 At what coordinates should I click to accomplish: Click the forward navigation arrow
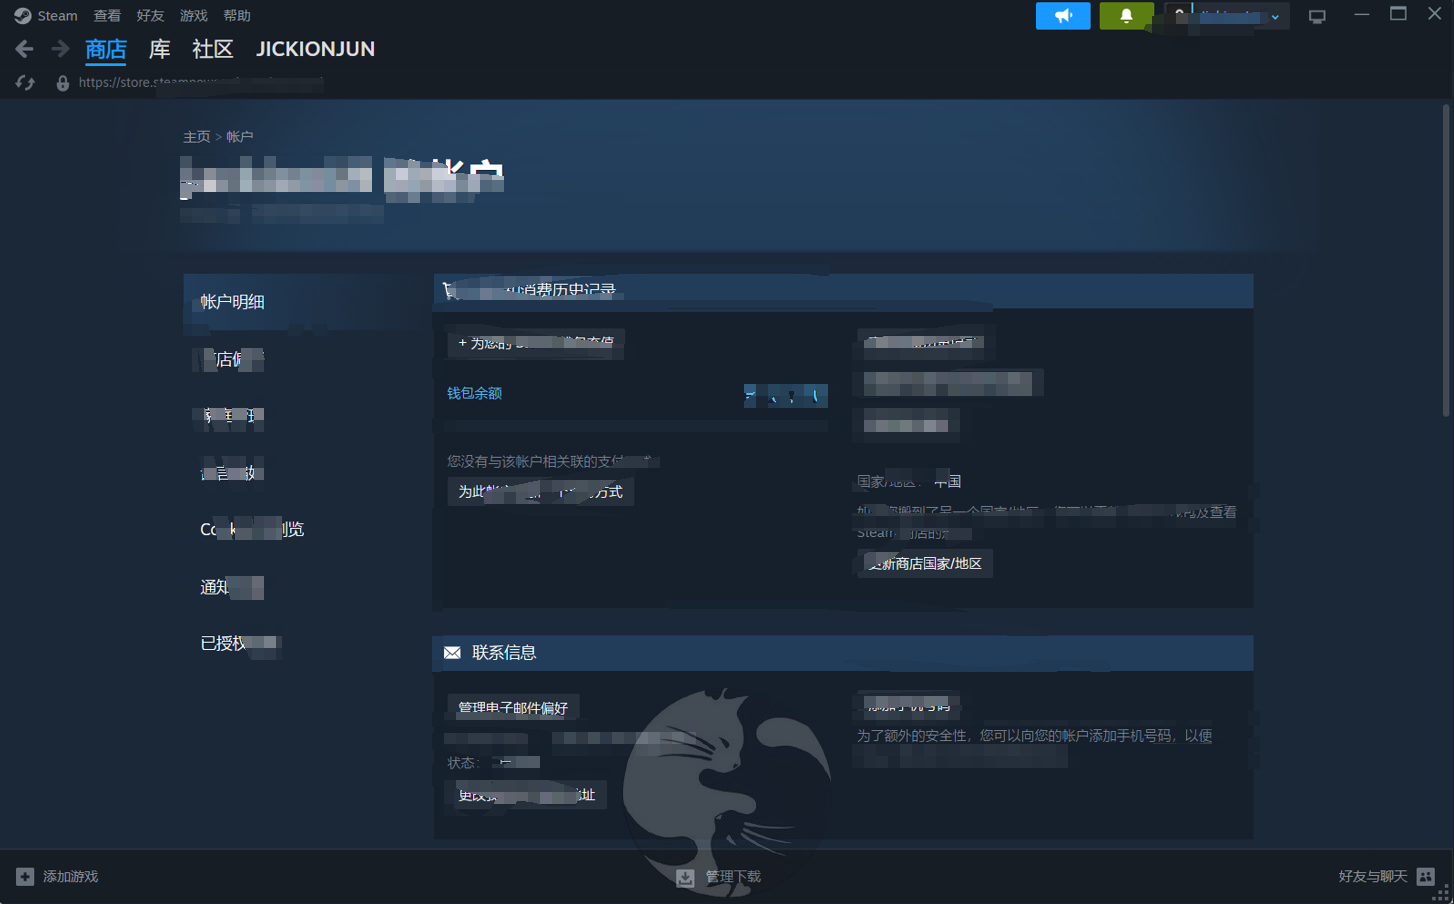[60, 49]
